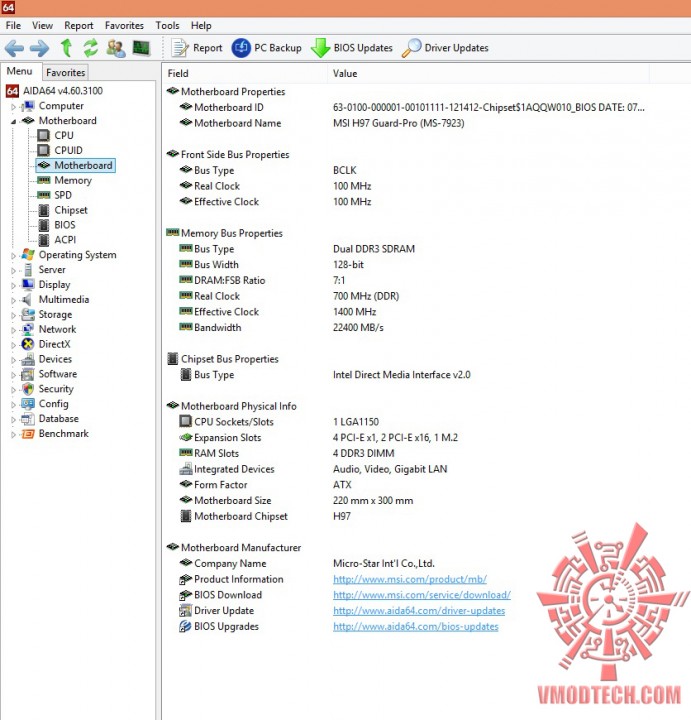Expand the Server tree node
This screenshot has height=720, width=691.
coord(13,271)
